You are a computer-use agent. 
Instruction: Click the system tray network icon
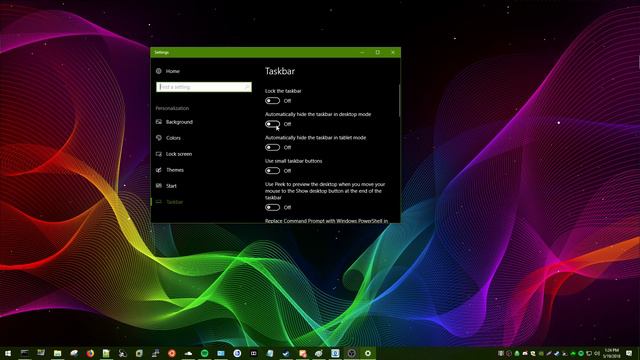pyautogui.click(x=589, y=353)
